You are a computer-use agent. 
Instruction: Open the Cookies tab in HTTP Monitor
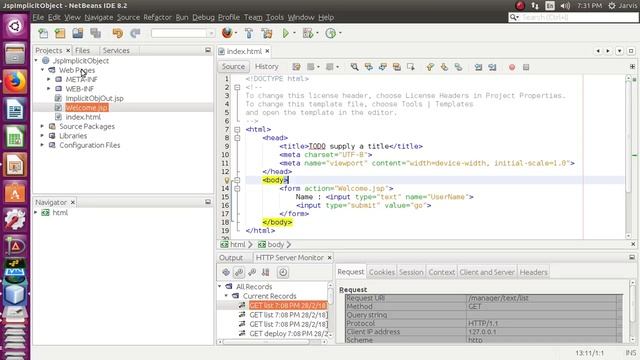(382, 272)
